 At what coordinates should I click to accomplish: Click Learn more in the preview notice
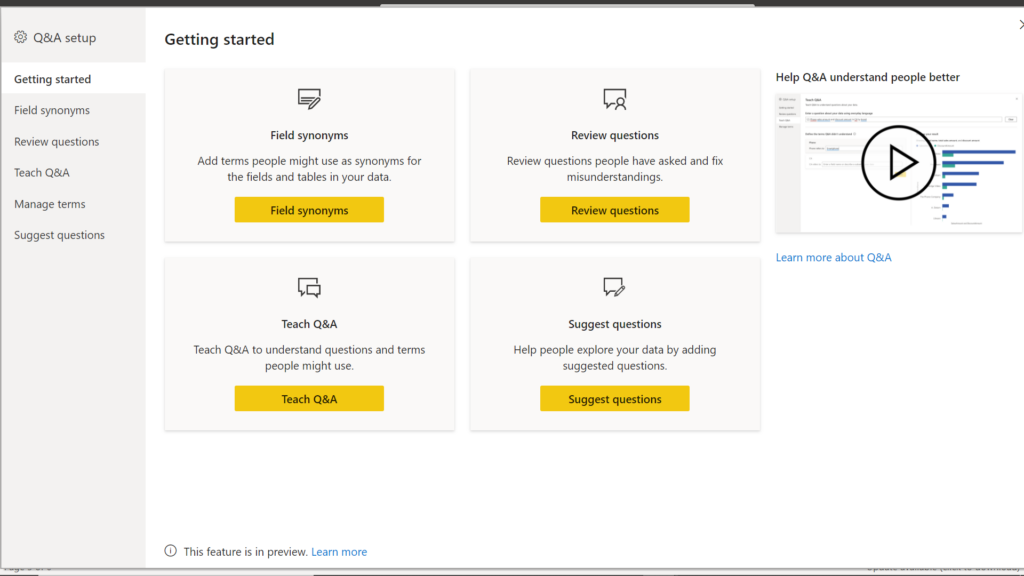(339, 551)
